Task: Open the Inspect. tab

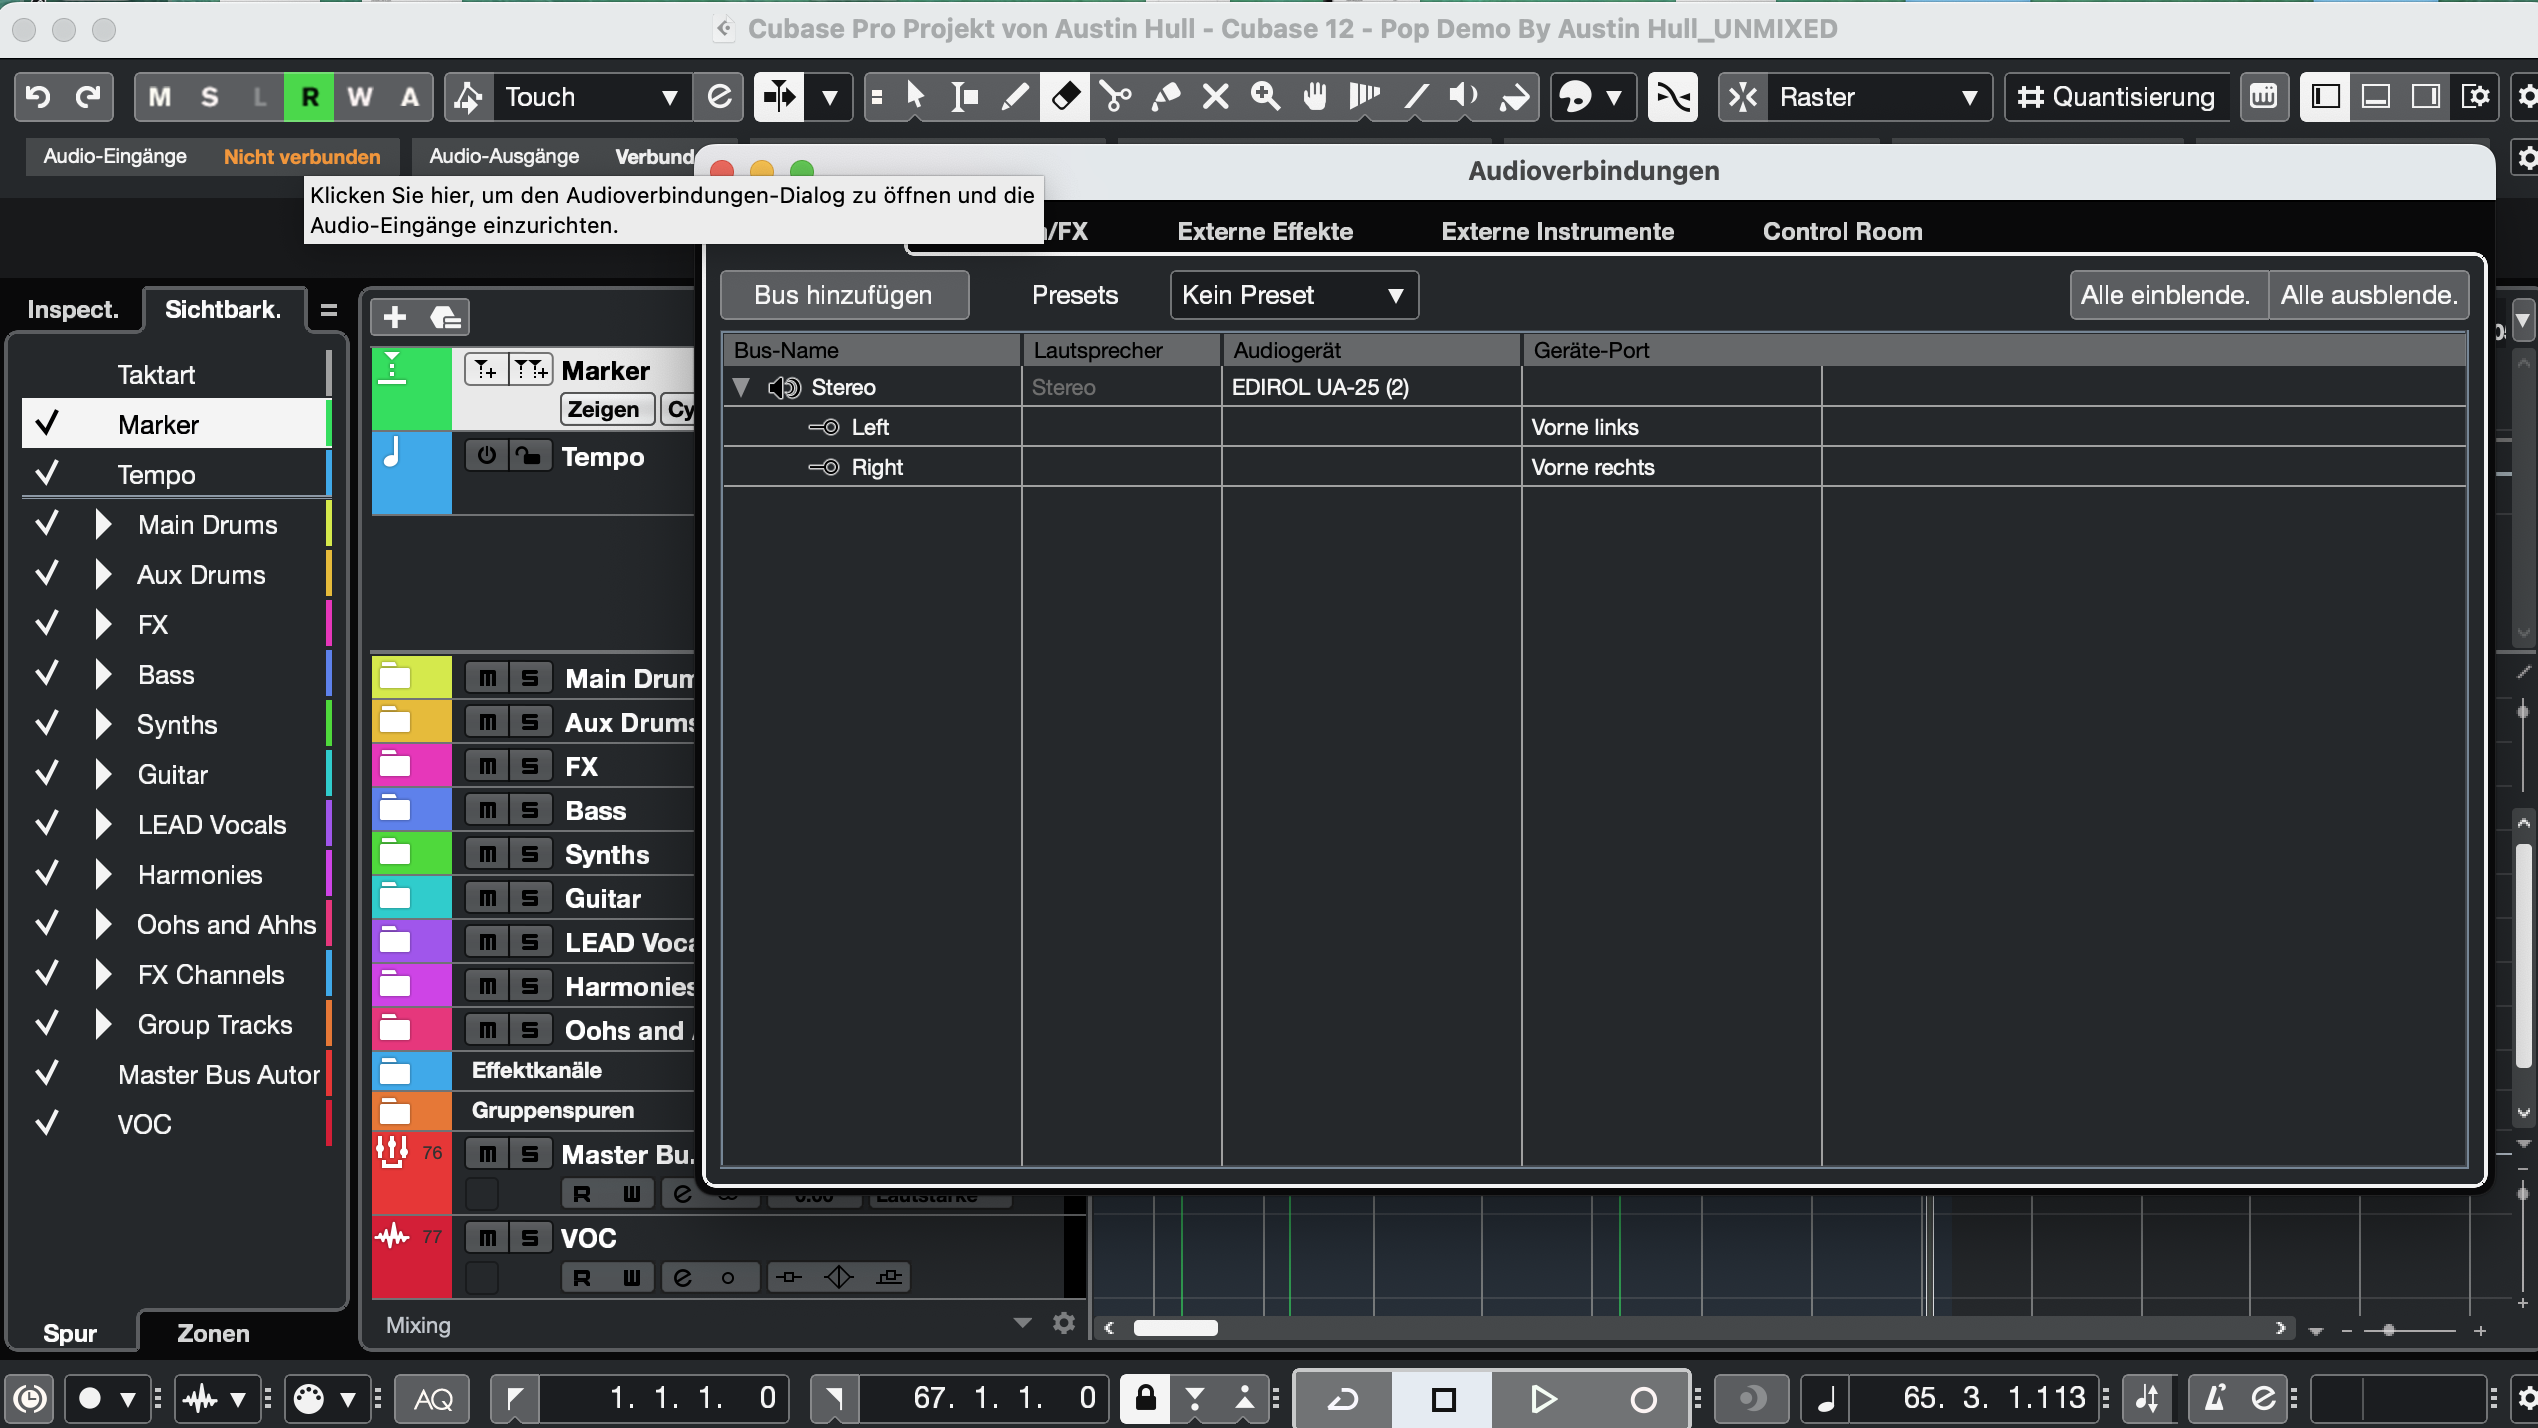Action: click(x=73, y=309)
